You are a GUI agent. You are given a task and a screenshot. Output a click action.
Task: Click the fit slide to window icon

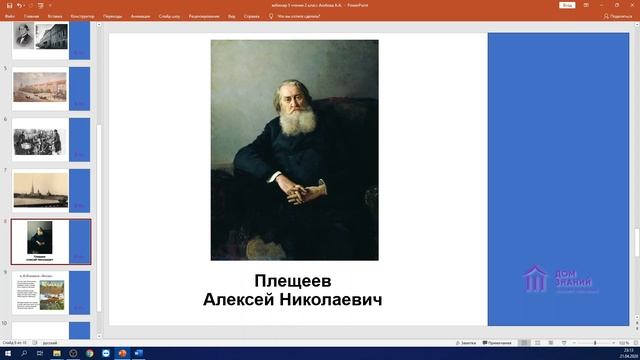pyautogui.click(x=636, y=343)
